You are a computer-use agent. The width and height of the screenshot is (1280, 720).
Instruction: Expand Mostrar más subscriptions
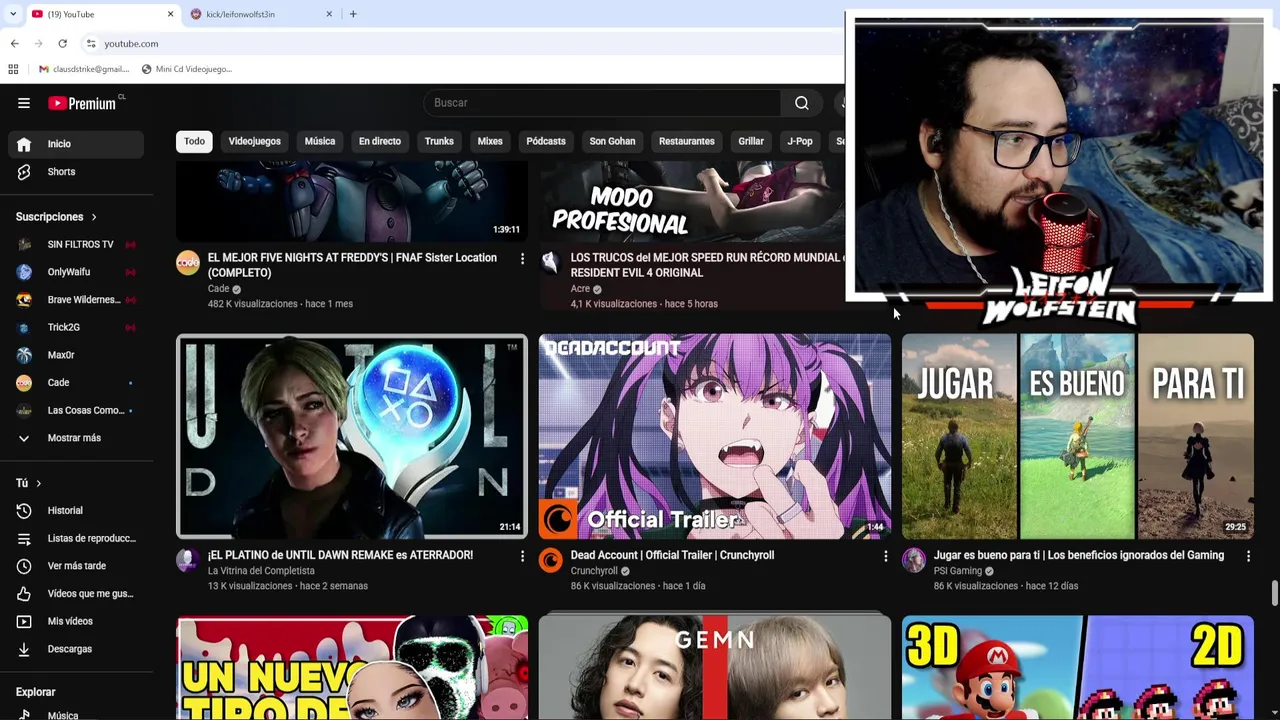(76, 438)
